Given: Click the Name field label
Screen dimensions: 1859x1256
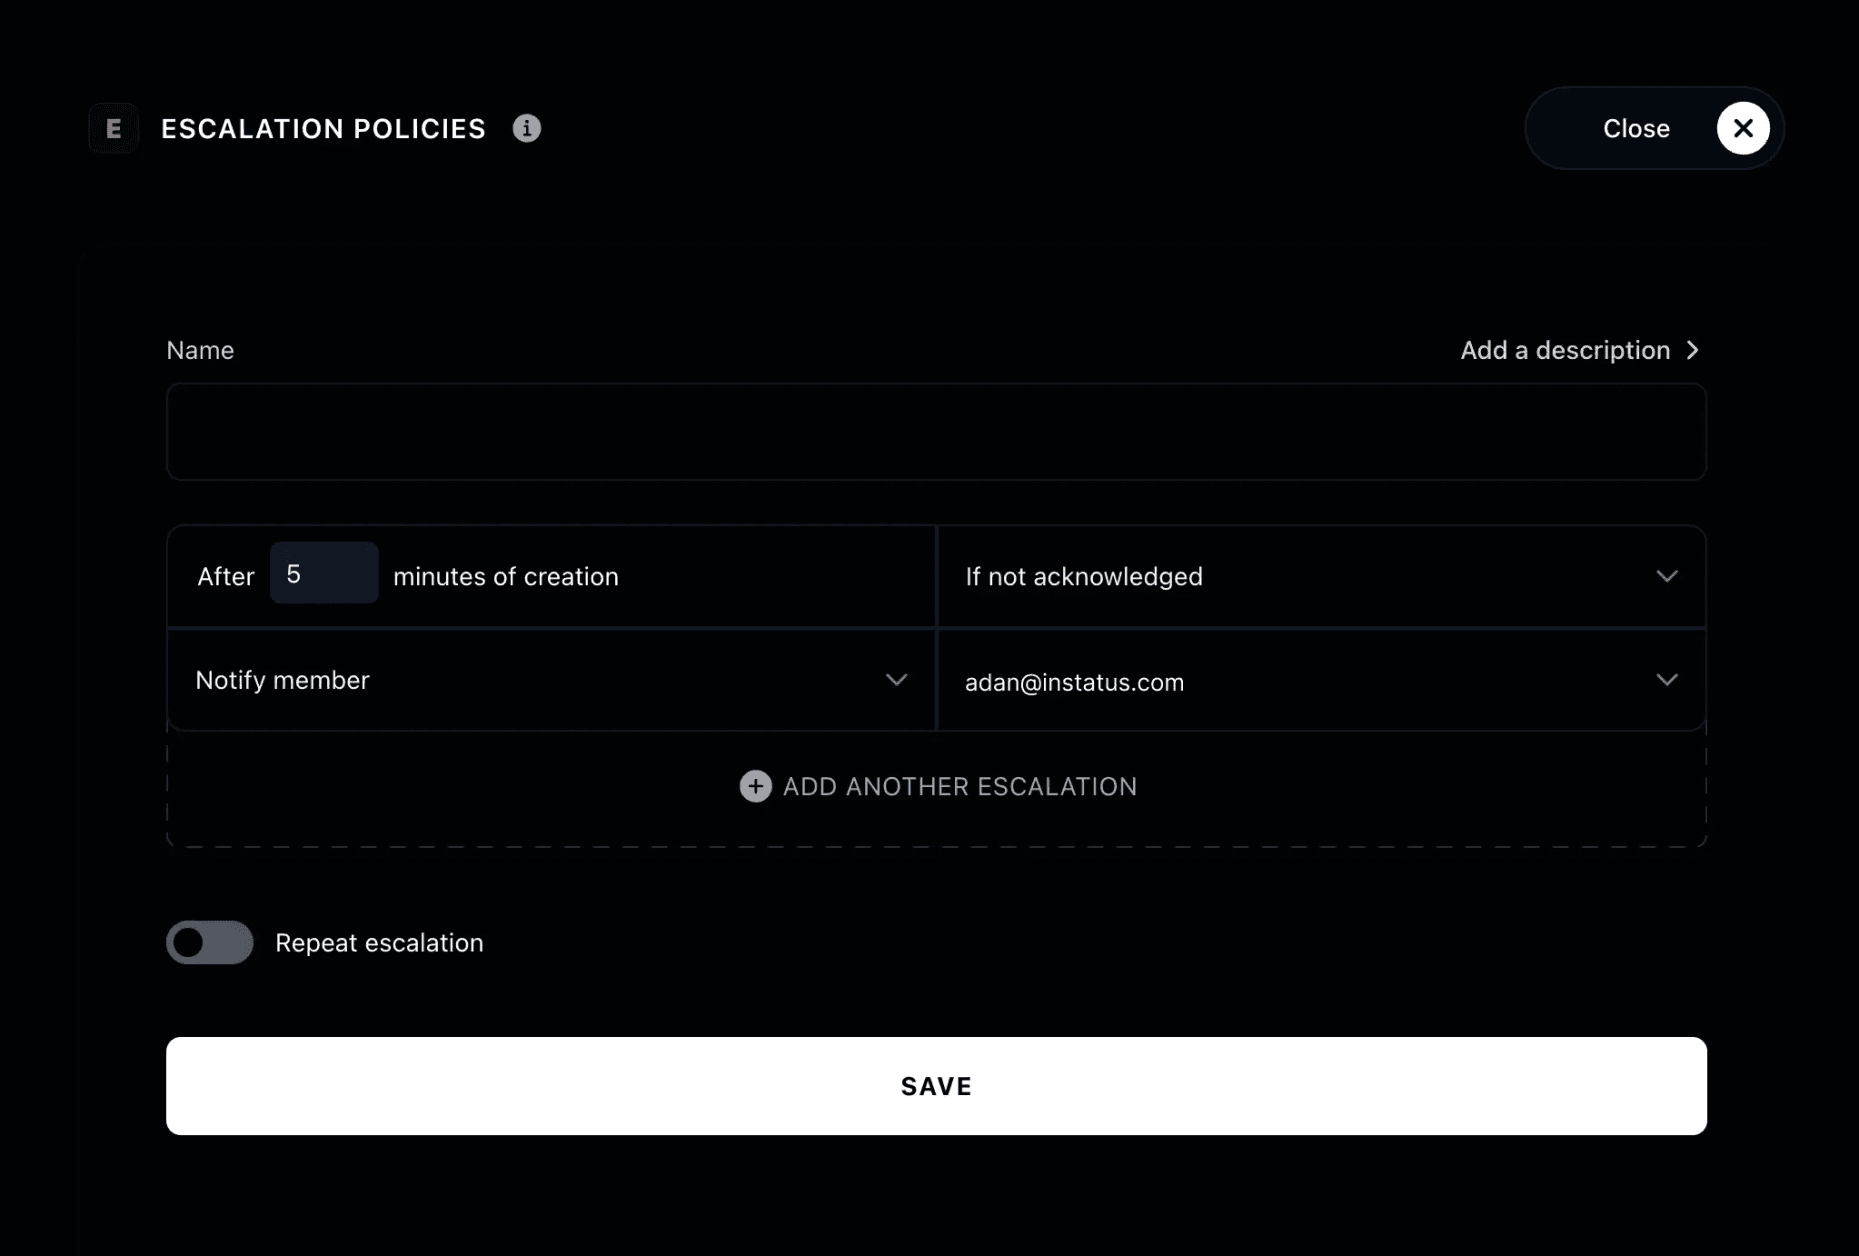Looking at the screenshot, I should 200,350.
